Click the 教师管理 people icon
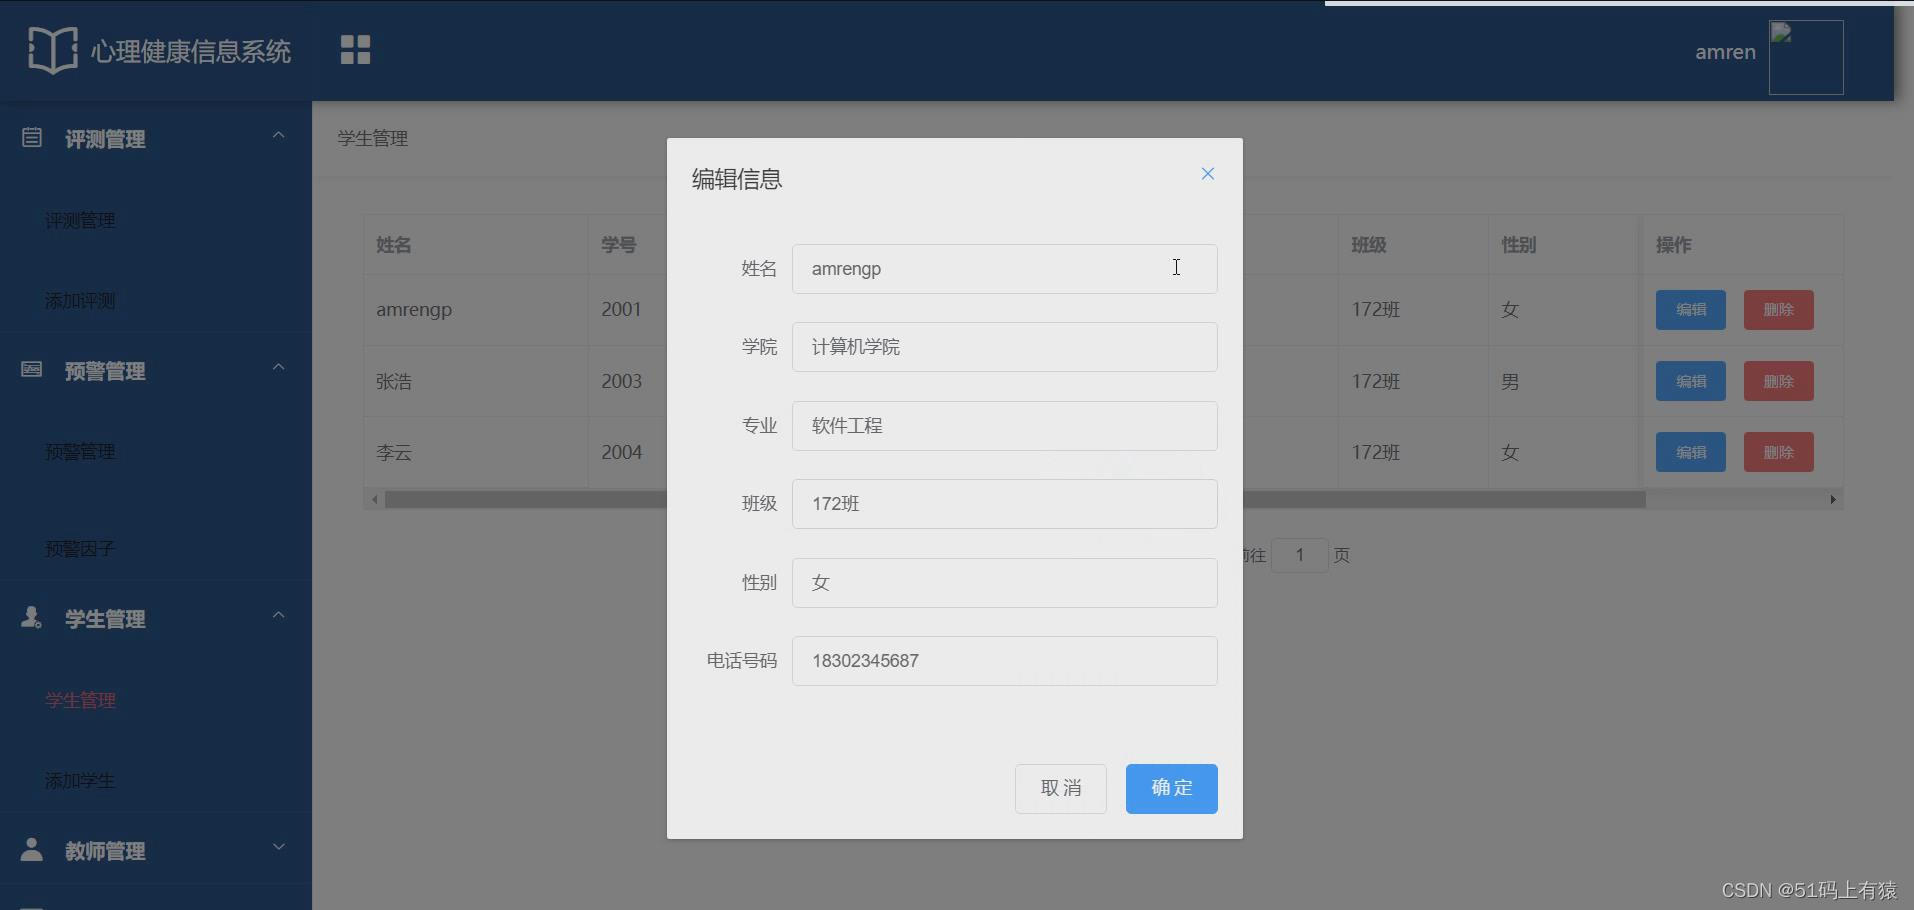Image resolution: width=1914 pixels, height=910 pixels. [30, 849]
